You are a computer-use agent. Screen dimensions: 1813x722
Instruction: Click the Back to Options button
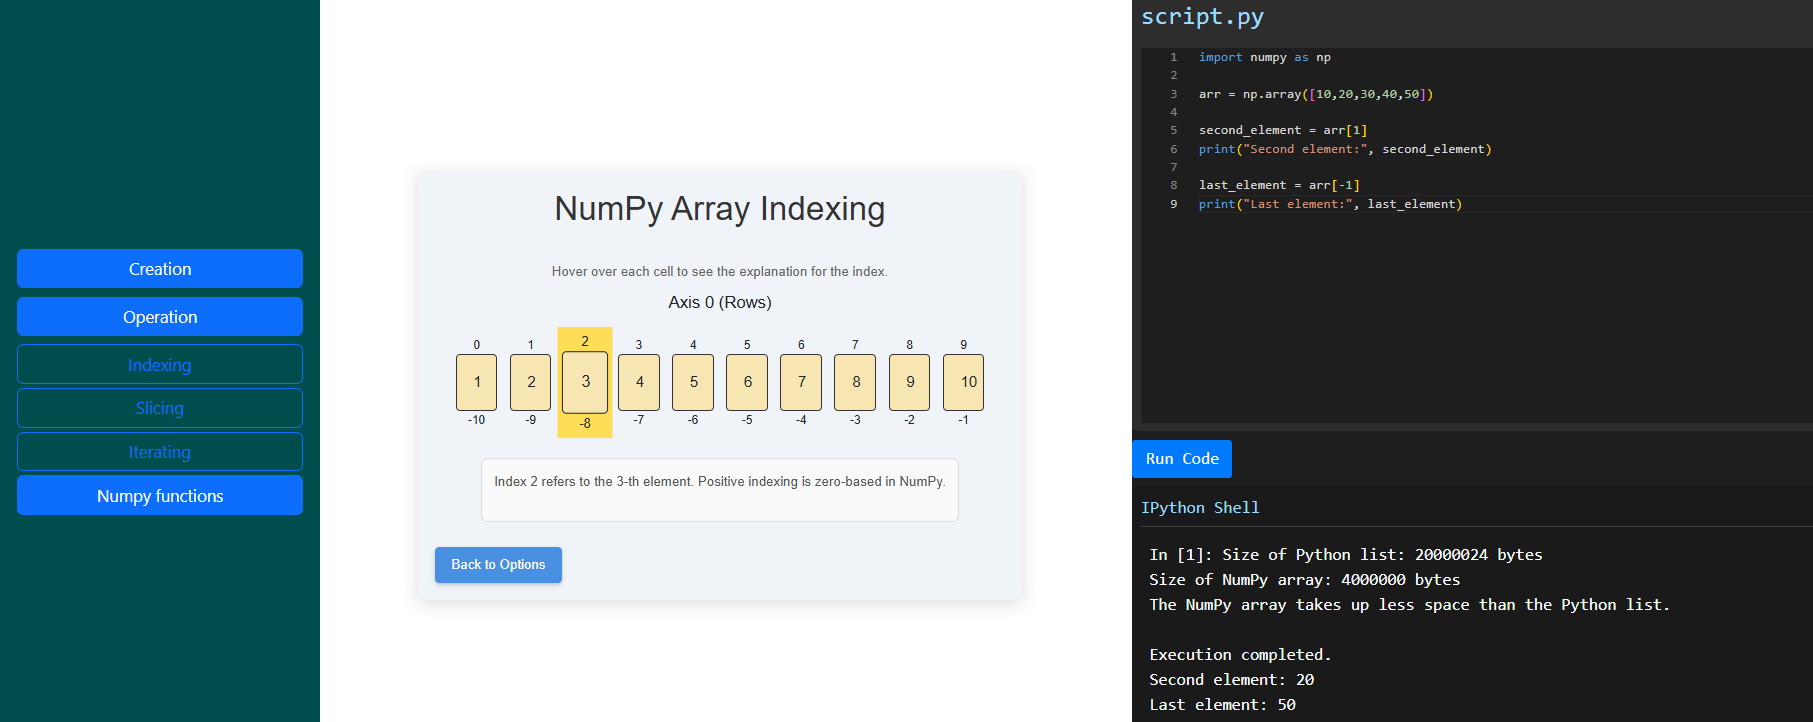498,565
